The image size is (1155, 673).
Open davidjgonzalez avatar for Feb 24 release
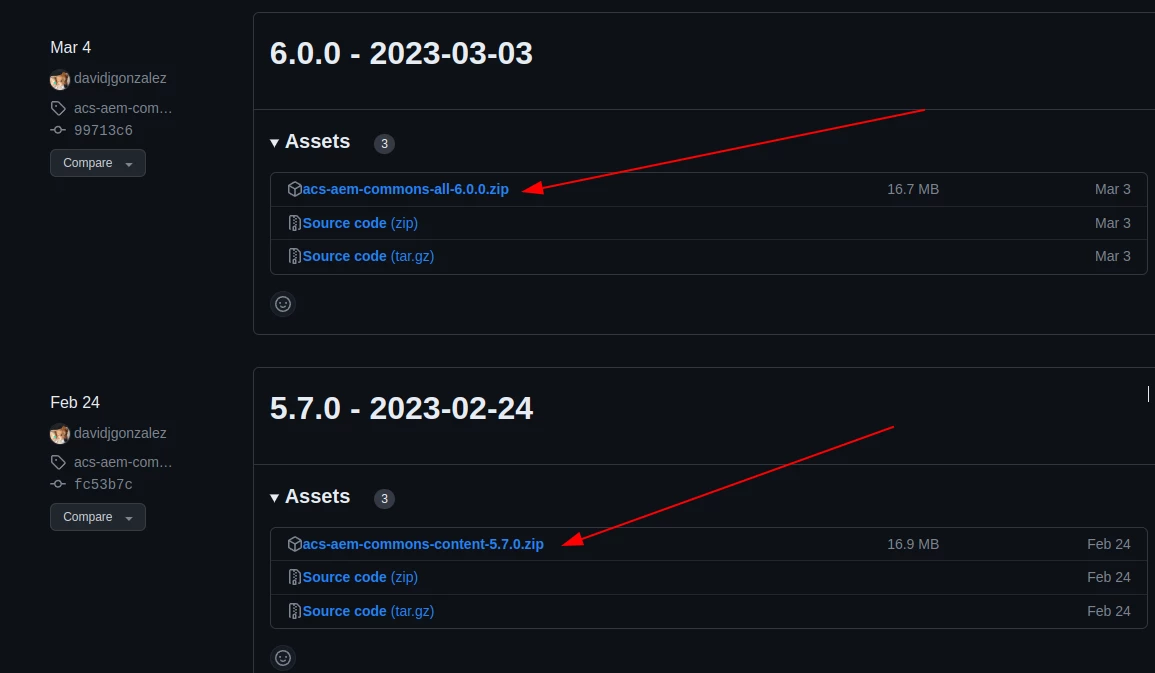(60, 434)
